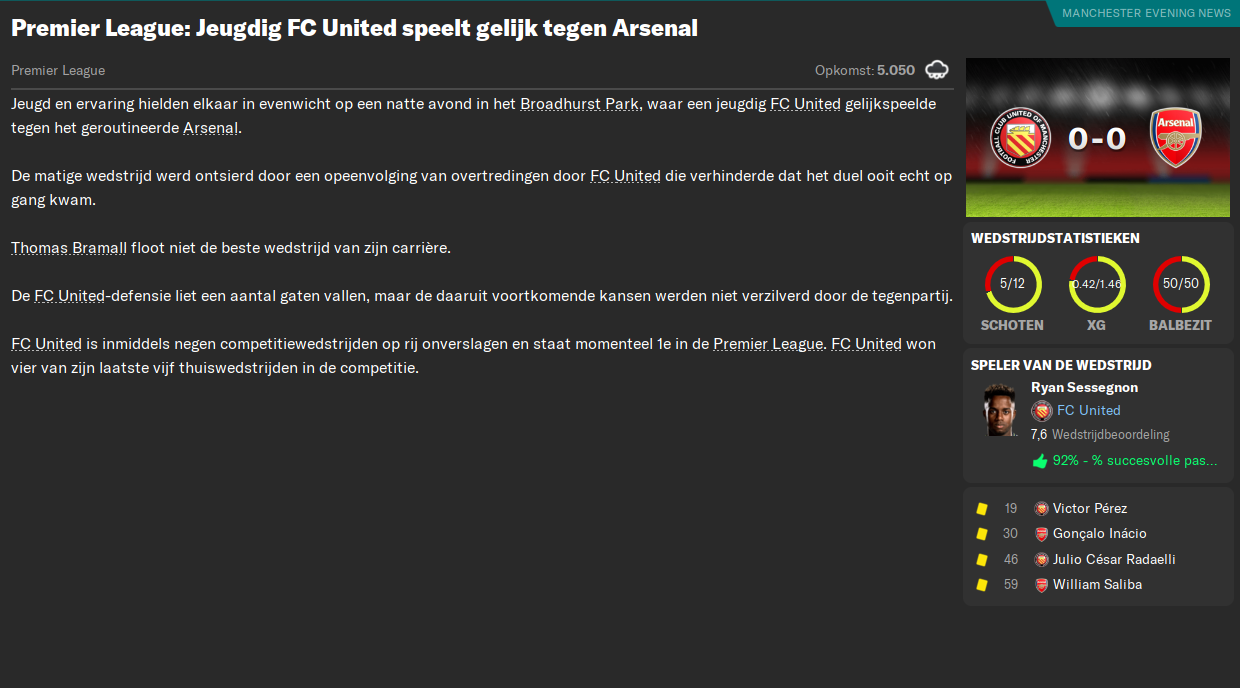Click the 0-0 scoreline display
This screenshot has height=688, width=1240.
(x=1097, y=137)
